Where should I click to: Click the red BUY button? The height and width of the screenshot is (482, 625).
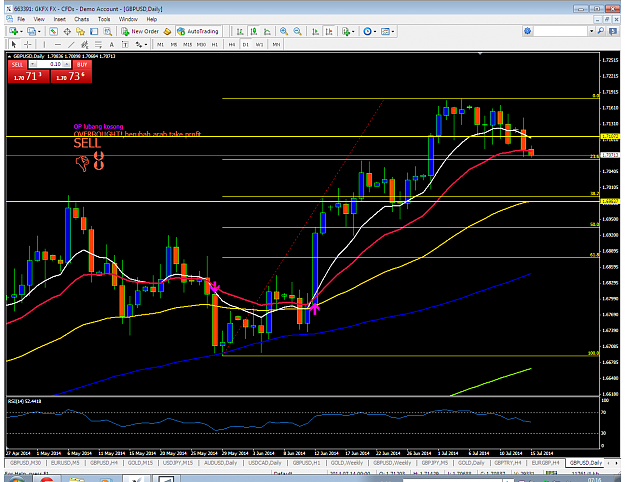pyautogui.click(x=82, y=65)
